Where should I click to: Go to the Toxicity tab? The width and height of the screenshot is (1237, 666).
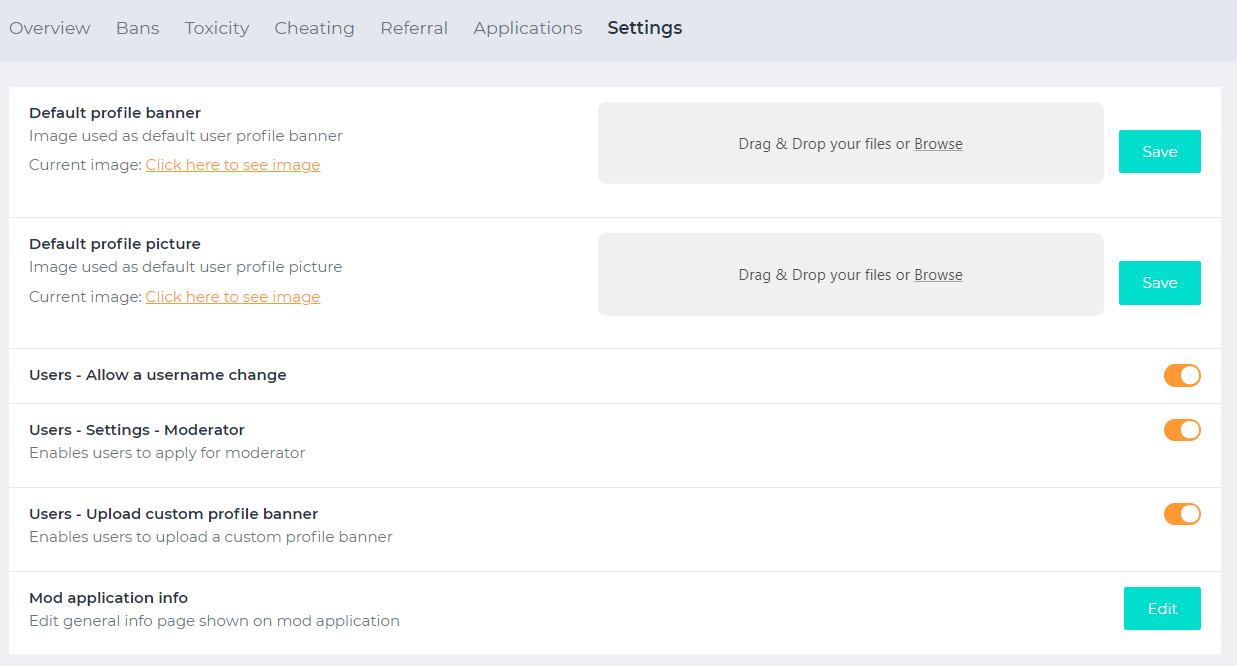(216, 28)
